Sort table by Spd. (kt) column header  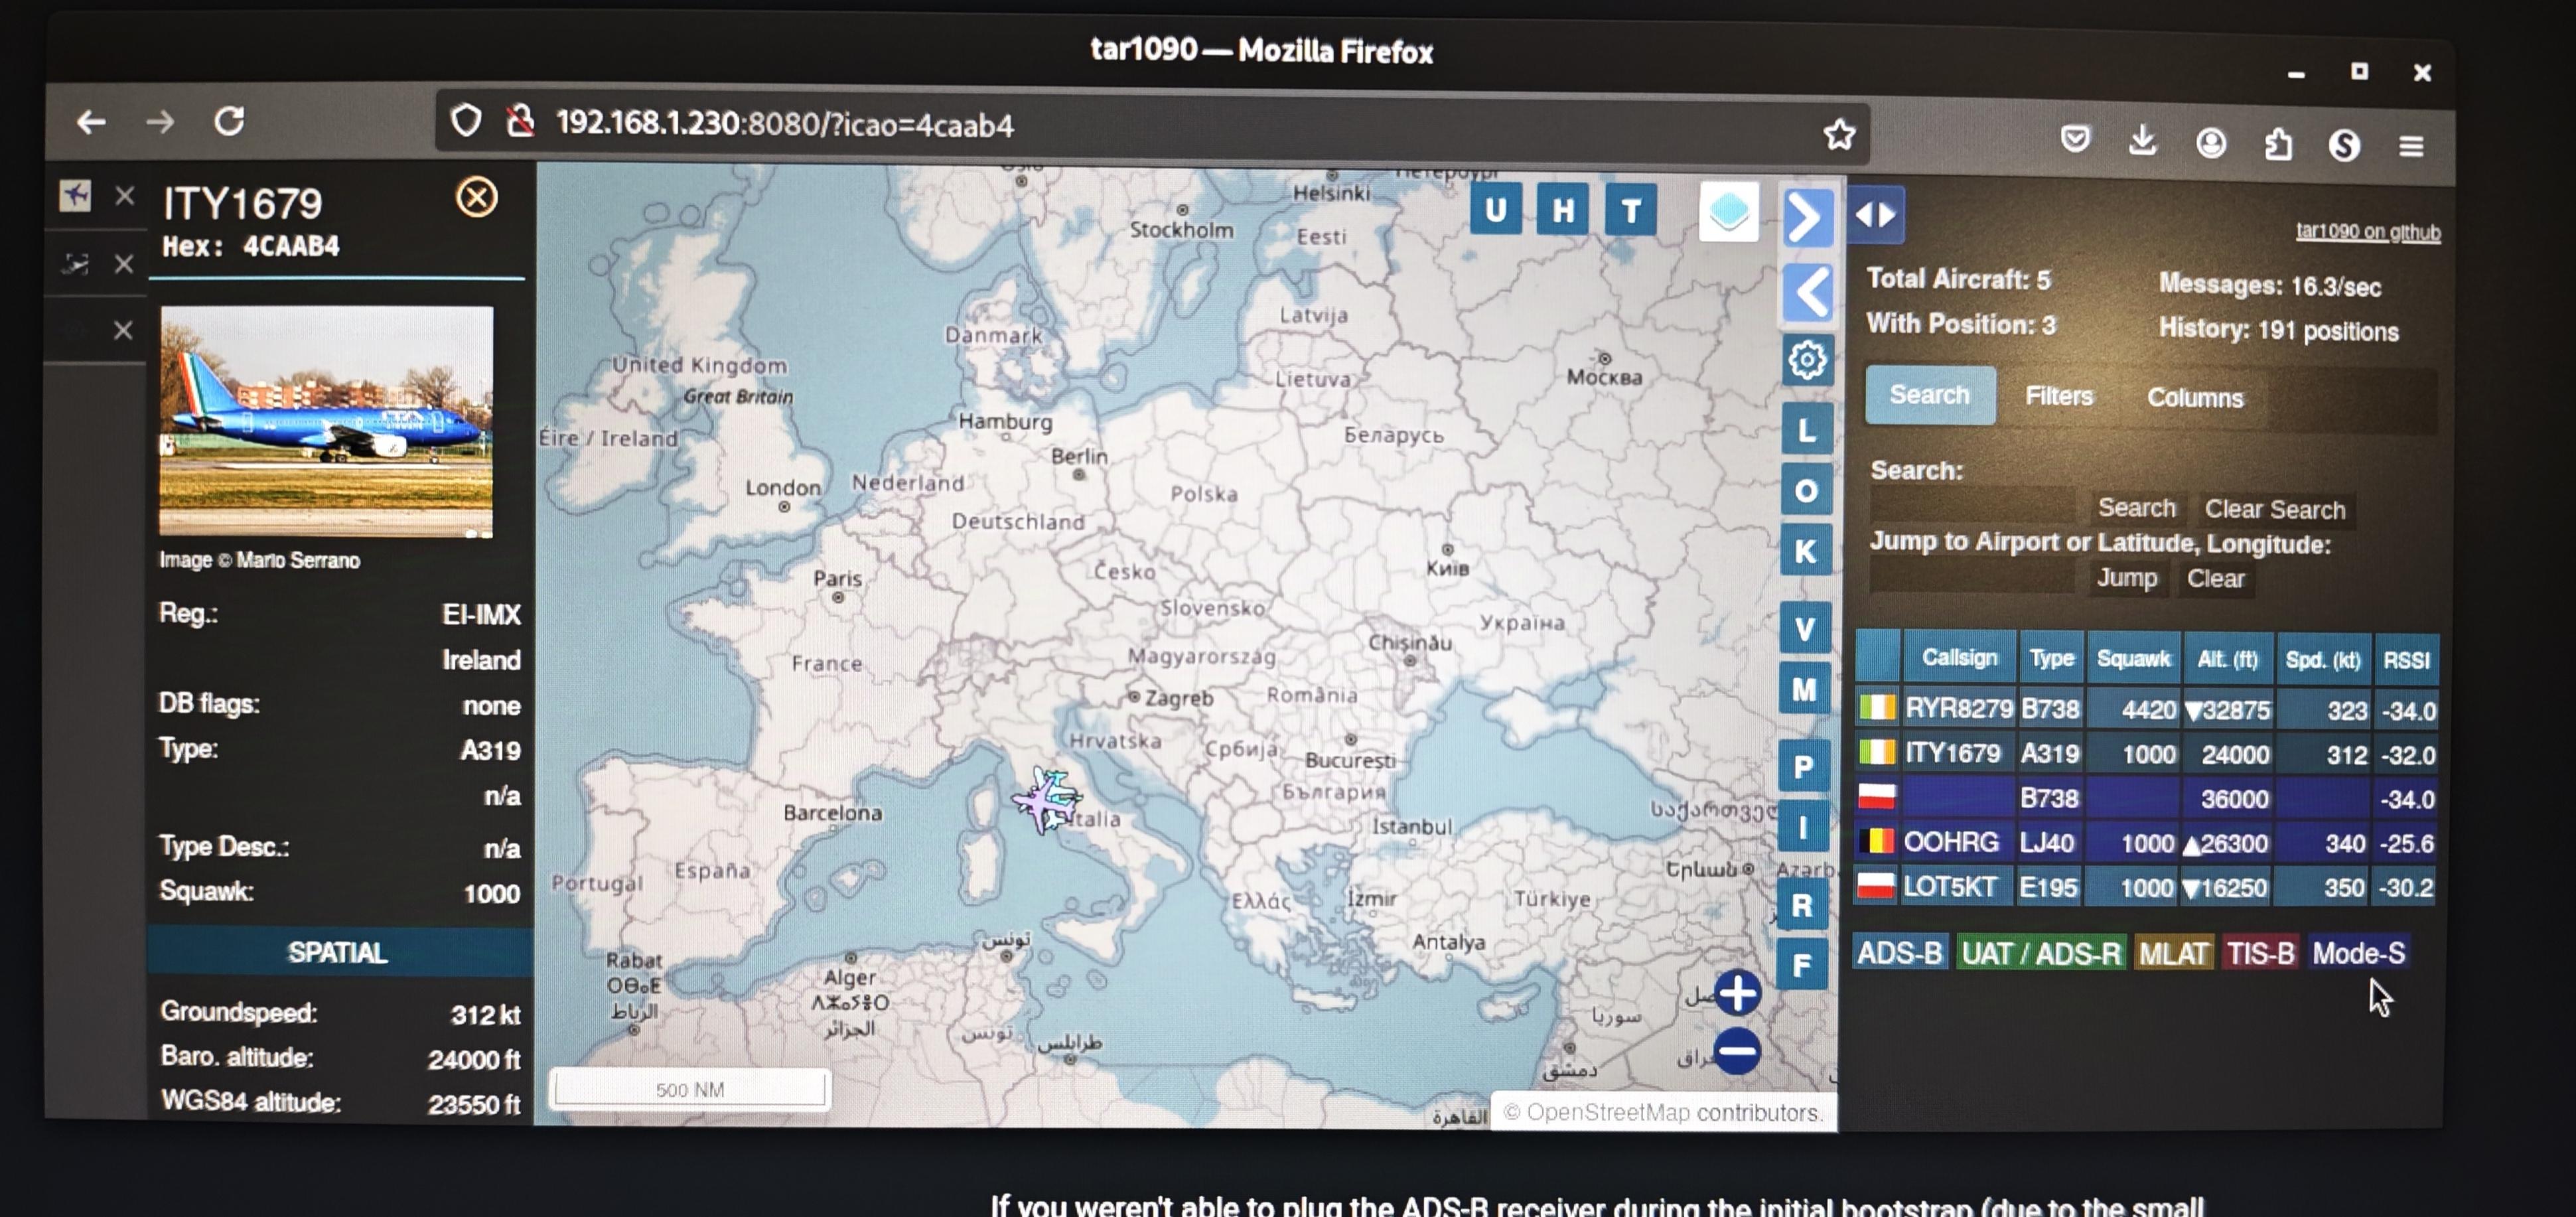click(2322, 660)
